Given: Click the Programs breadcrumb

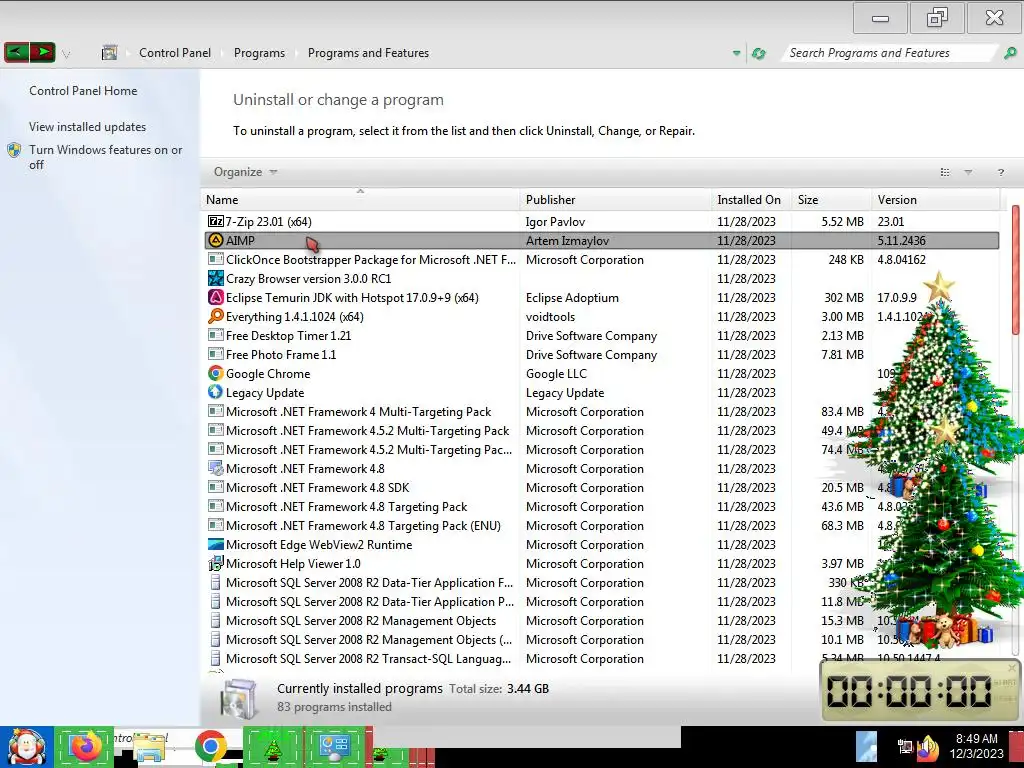Looking at the screenshot, I should 259,53.
